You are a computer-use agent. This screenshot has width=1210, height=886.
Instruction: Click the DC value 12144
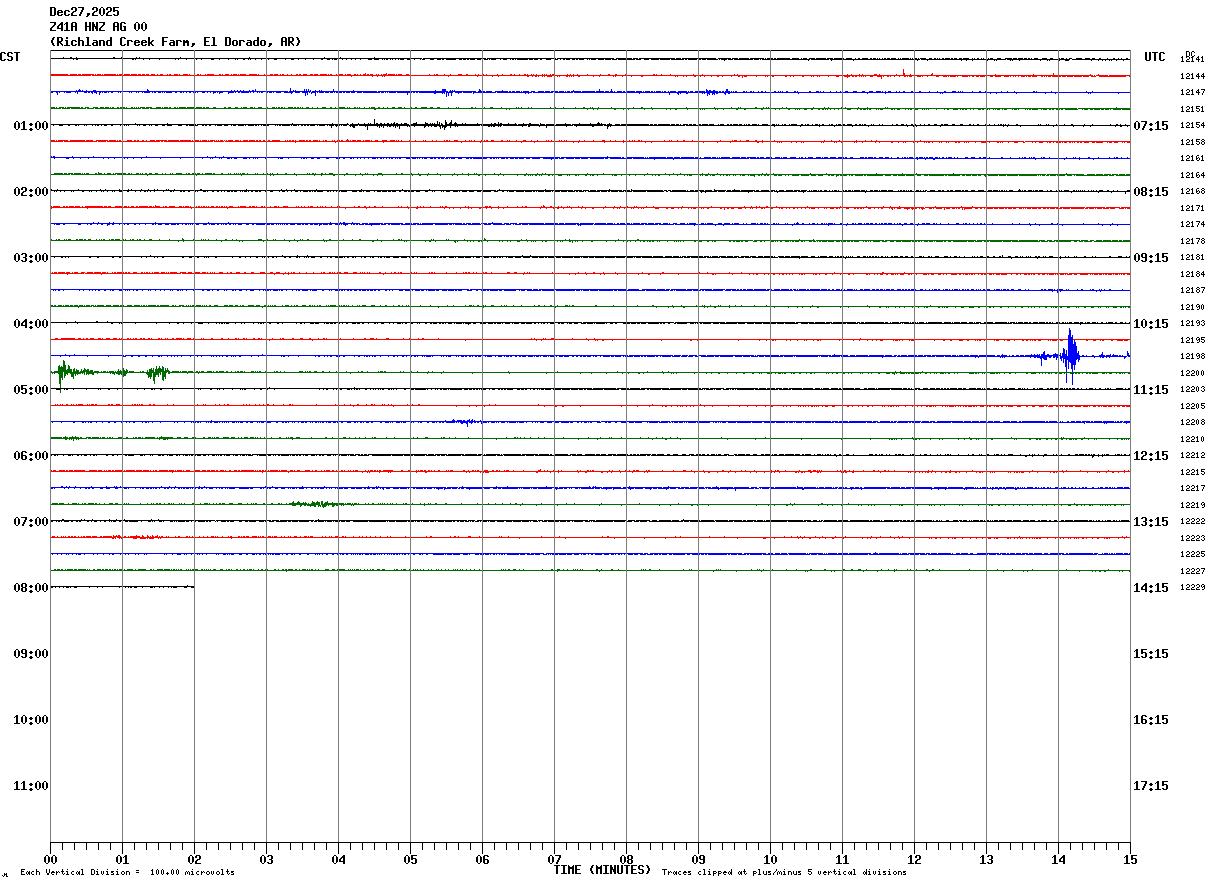pos(1192,76)
